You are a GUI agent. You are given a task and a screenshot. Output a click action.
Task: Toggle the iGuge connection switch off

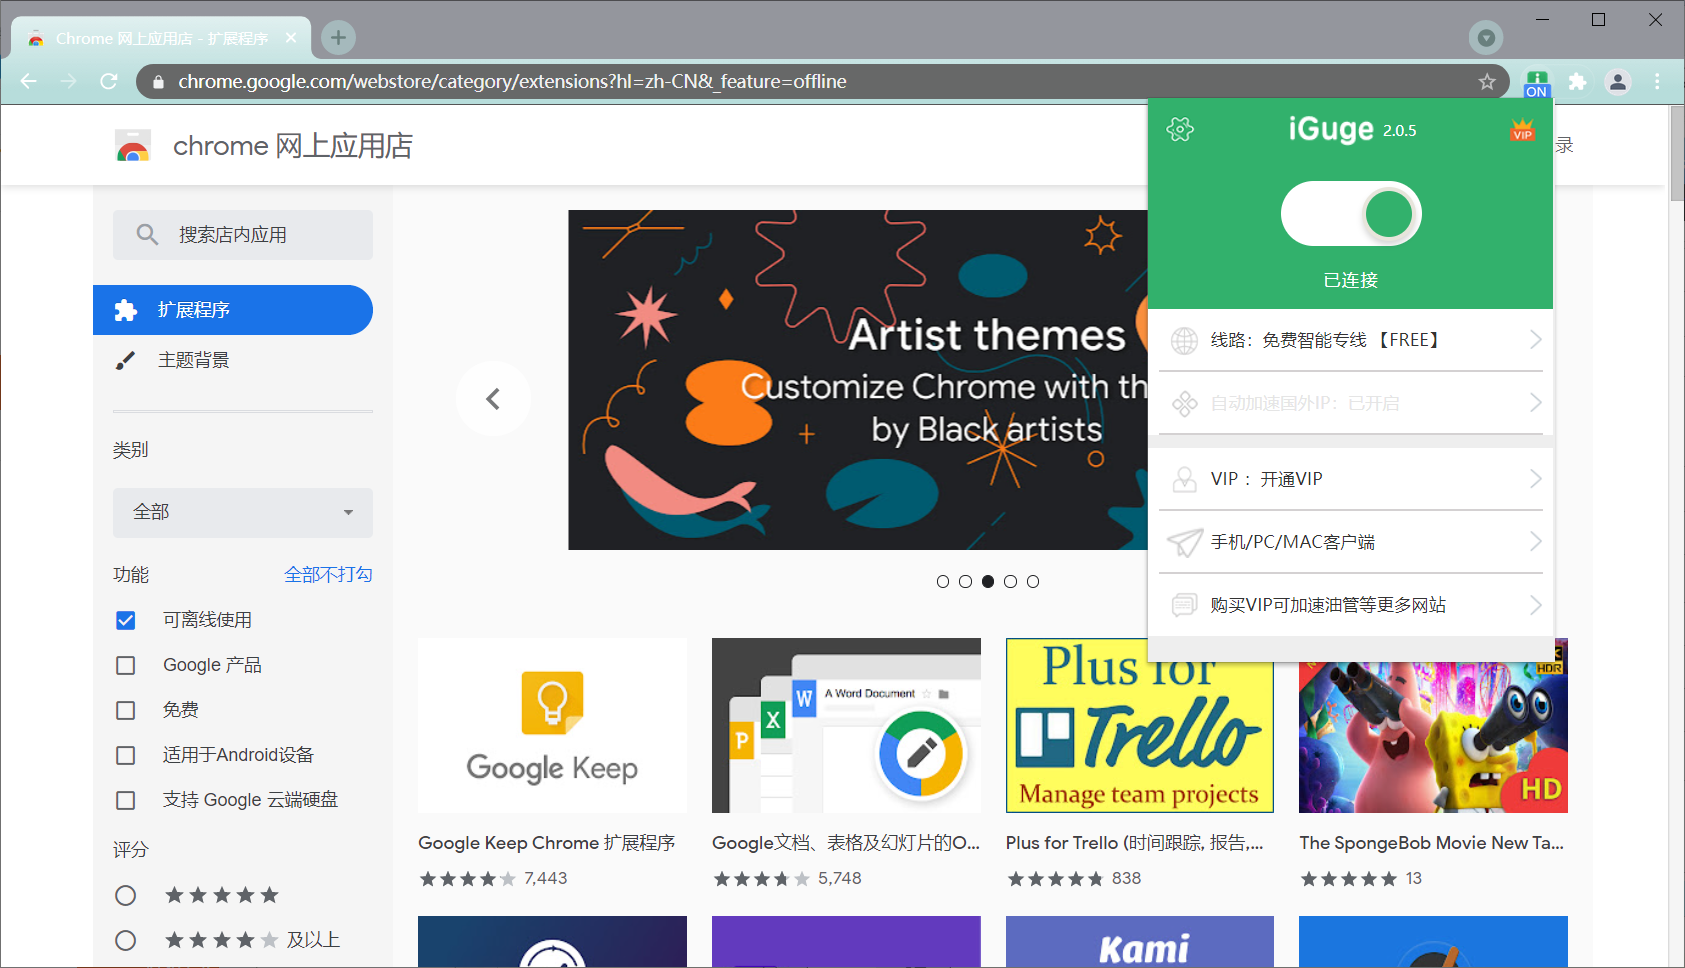(1351, 214)
